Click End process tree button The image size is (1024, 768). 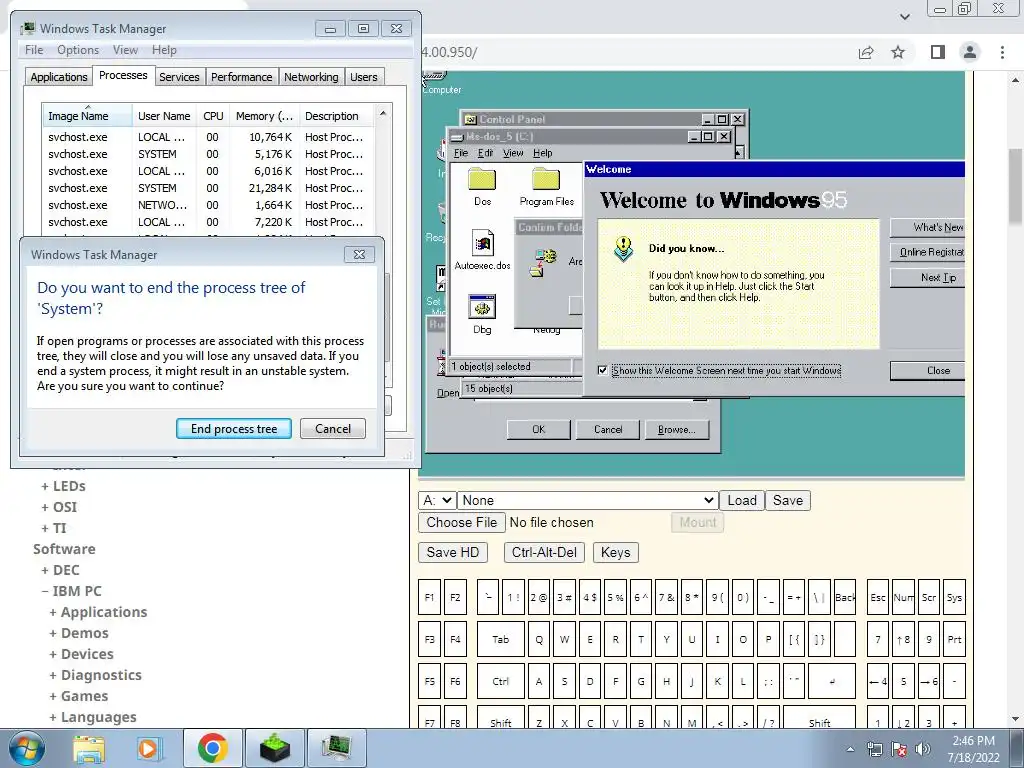click(234, 428)
